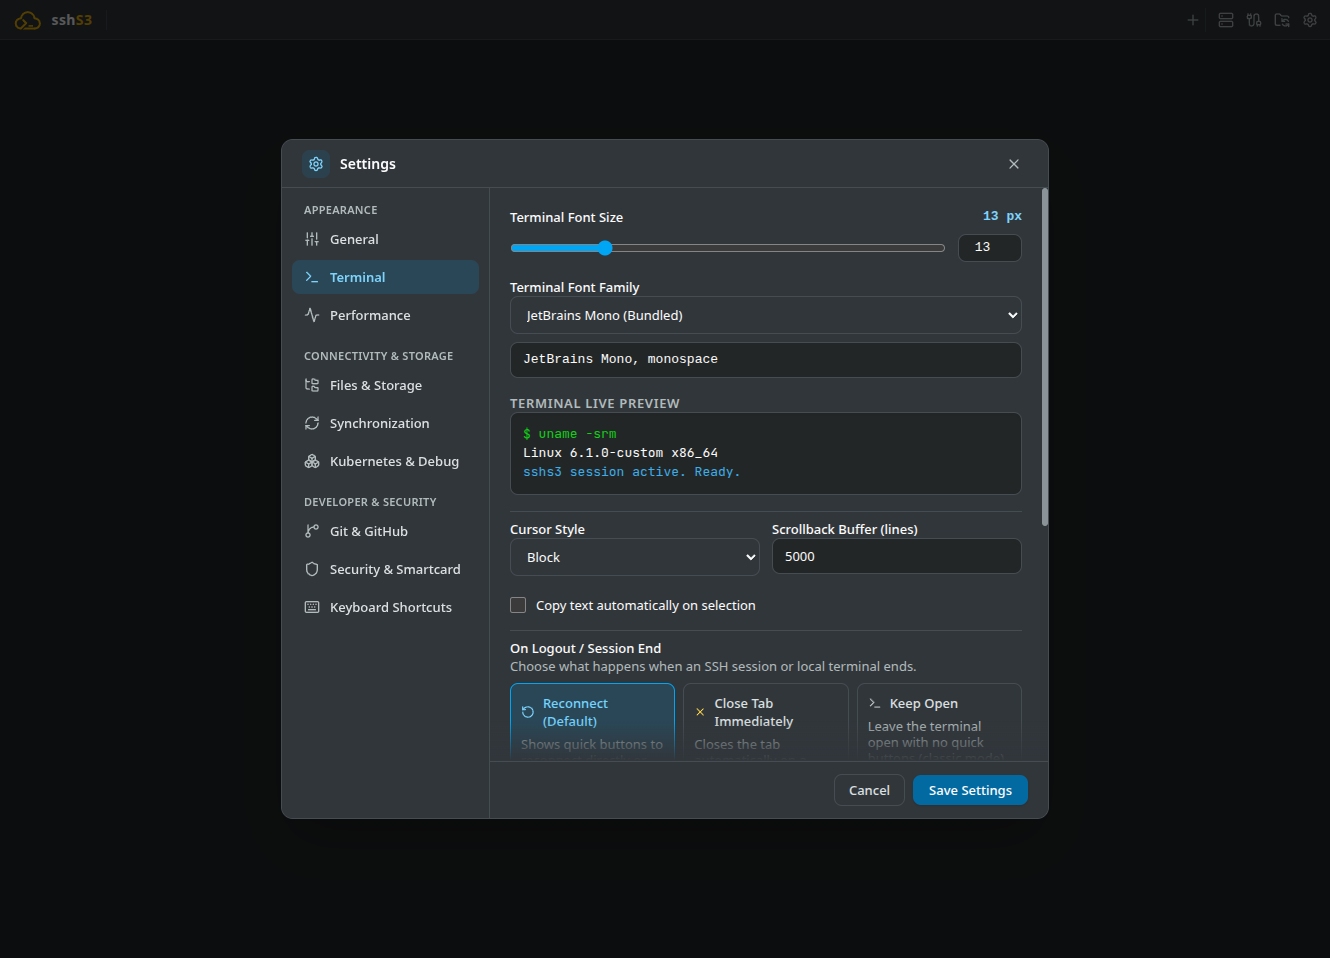Click 'sshs3 session active. Ready.' preview text
This screenshot has height=958, width=1330.
[632, 472]
